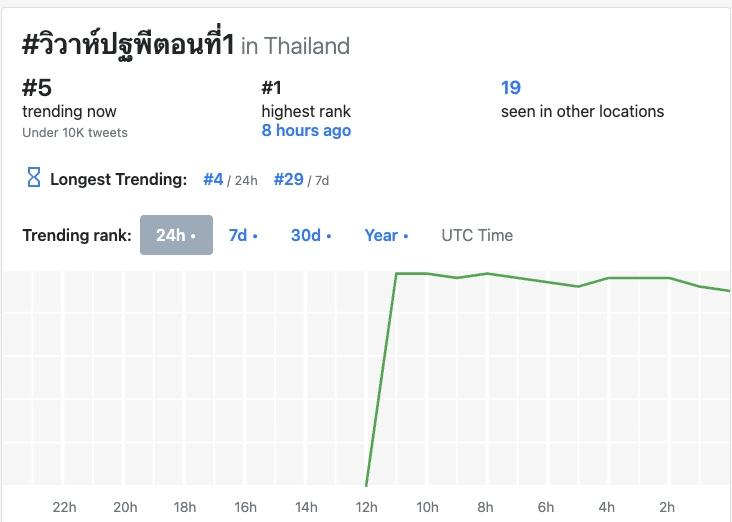Click the Thai hashtag title
Image resolution: width=732 pixels, height=522 pixels.
(x=127, y=45)
